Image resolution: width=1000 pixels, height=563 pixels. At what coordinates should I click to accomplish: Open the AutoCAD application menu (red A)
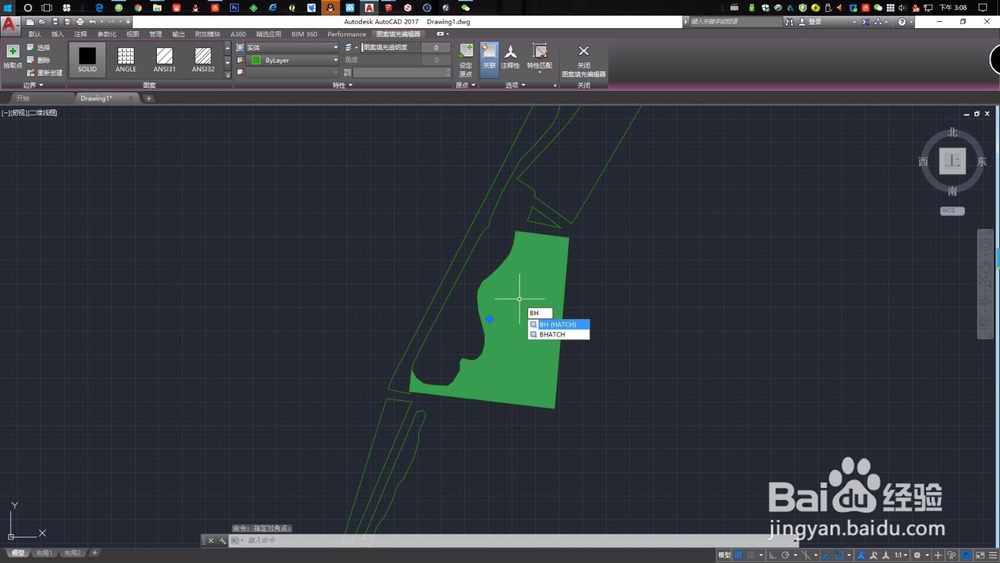point(9,26)
